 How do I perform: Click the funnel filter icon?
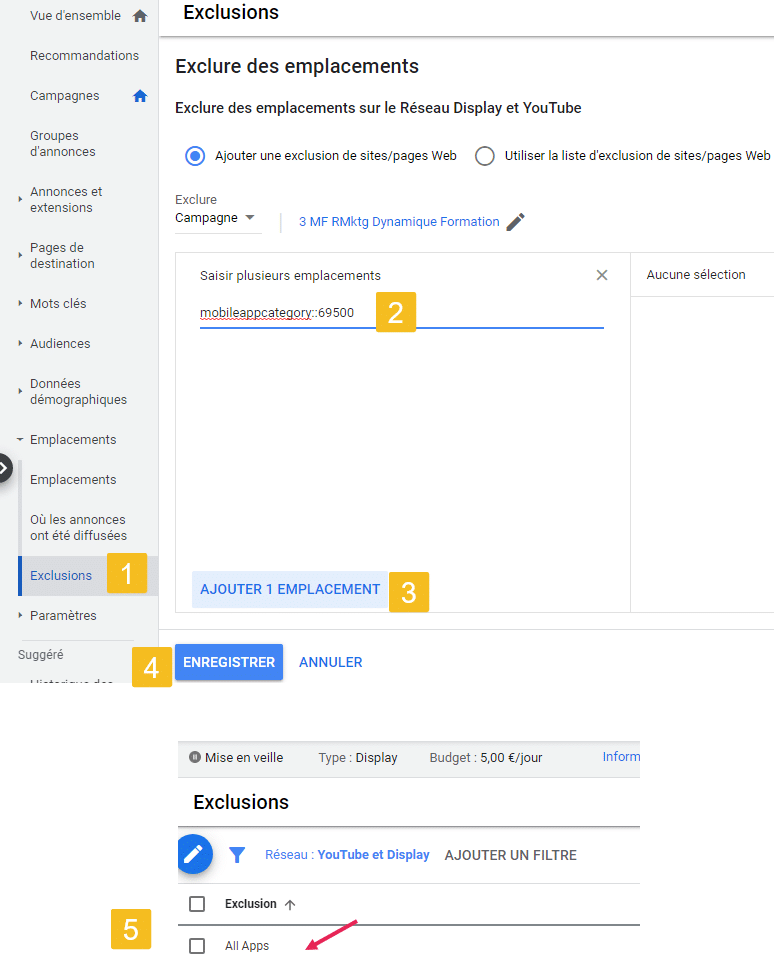(x=237, y=855)
